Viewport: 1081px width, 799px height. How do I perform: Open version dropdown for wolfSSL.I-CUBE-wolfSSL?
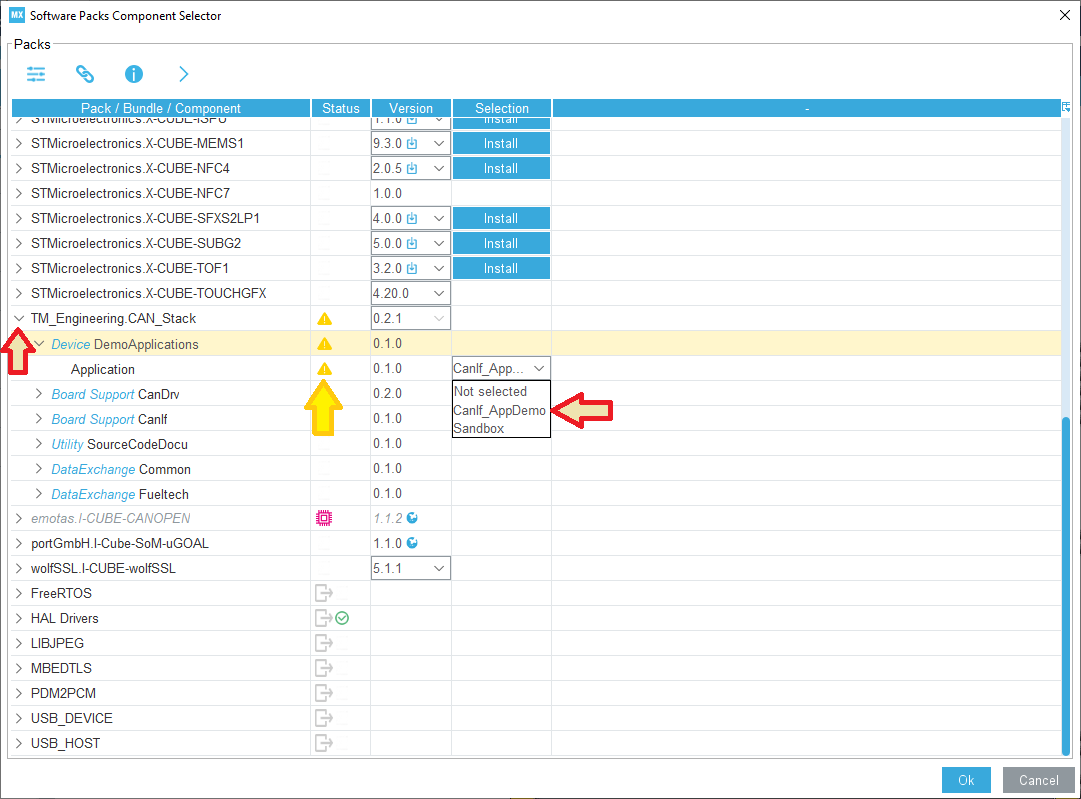438,568
